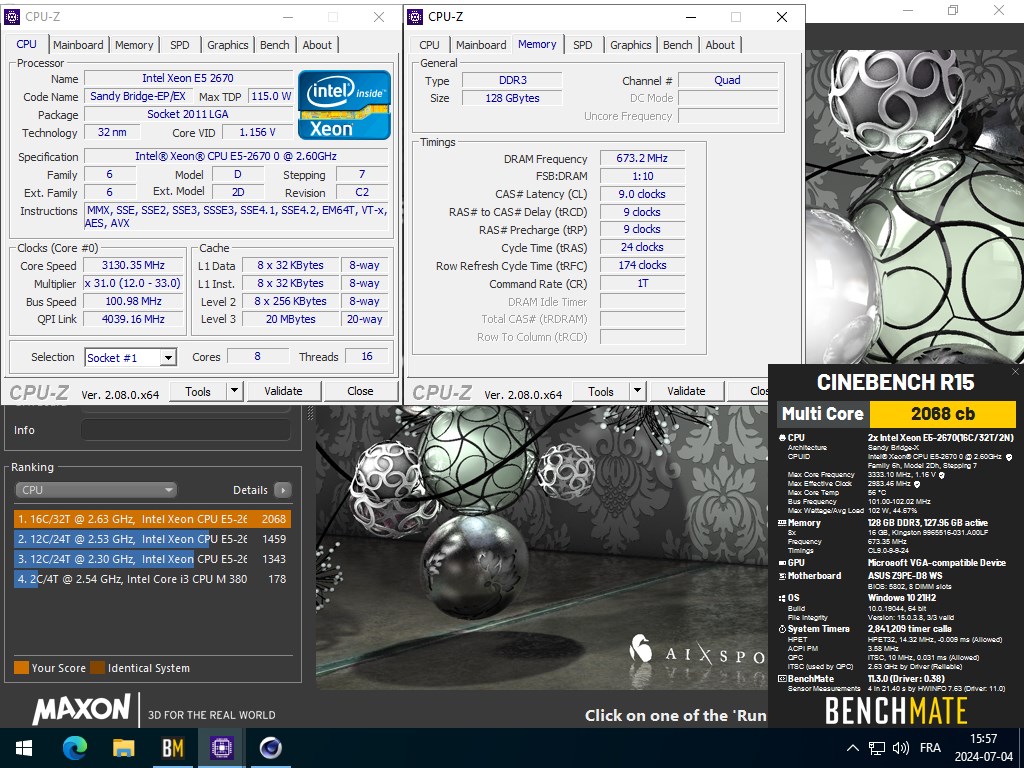Click the MAXON logo in Cinebench

[x=82, y=709]
